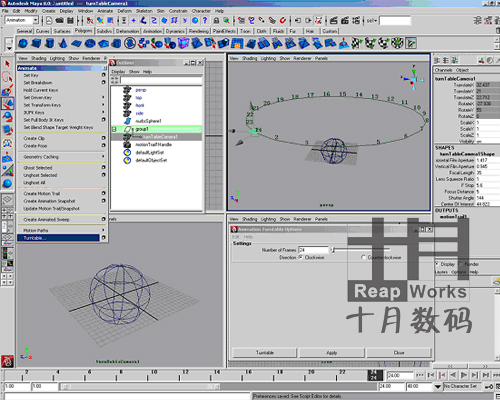Choose Create Animated Sweep menu entry
The image size is (500, 400).
(46, 220)
